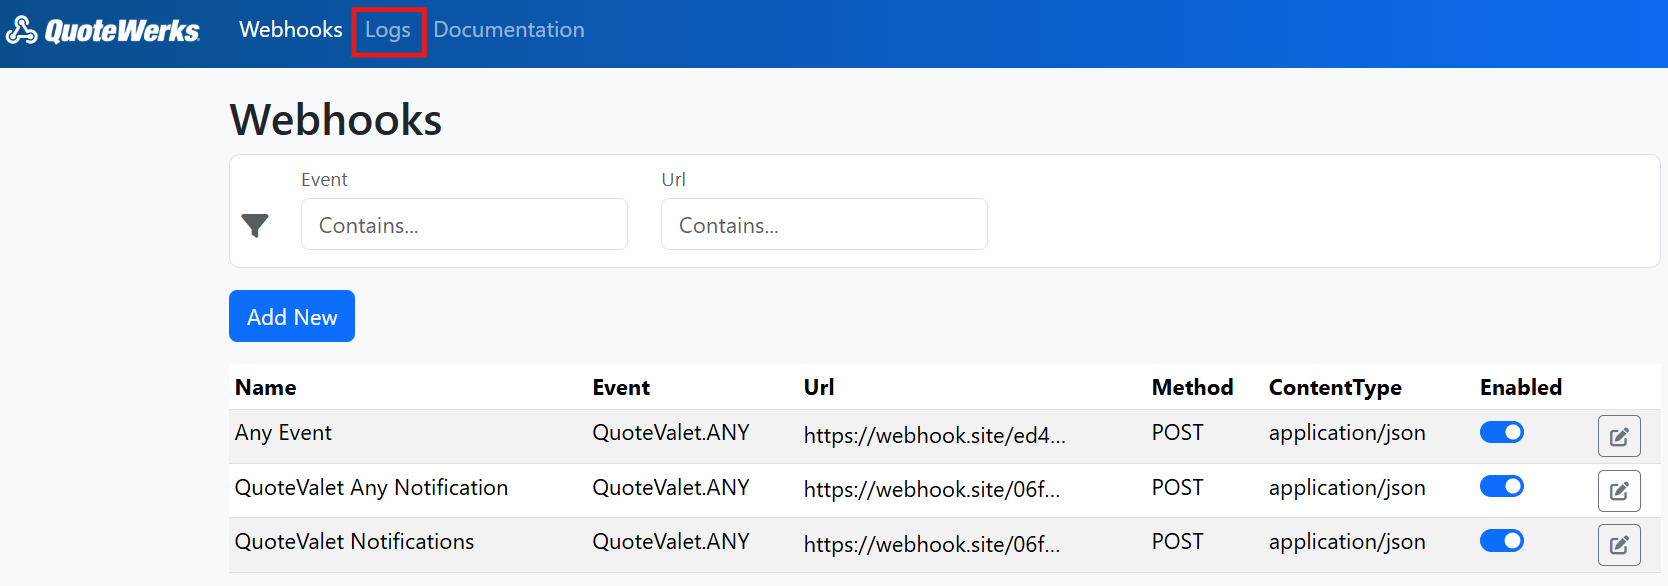This screenshot has height=586, width=1668.
Task: Edit the Any Event webhook
Action: [x=1618, y=436]
